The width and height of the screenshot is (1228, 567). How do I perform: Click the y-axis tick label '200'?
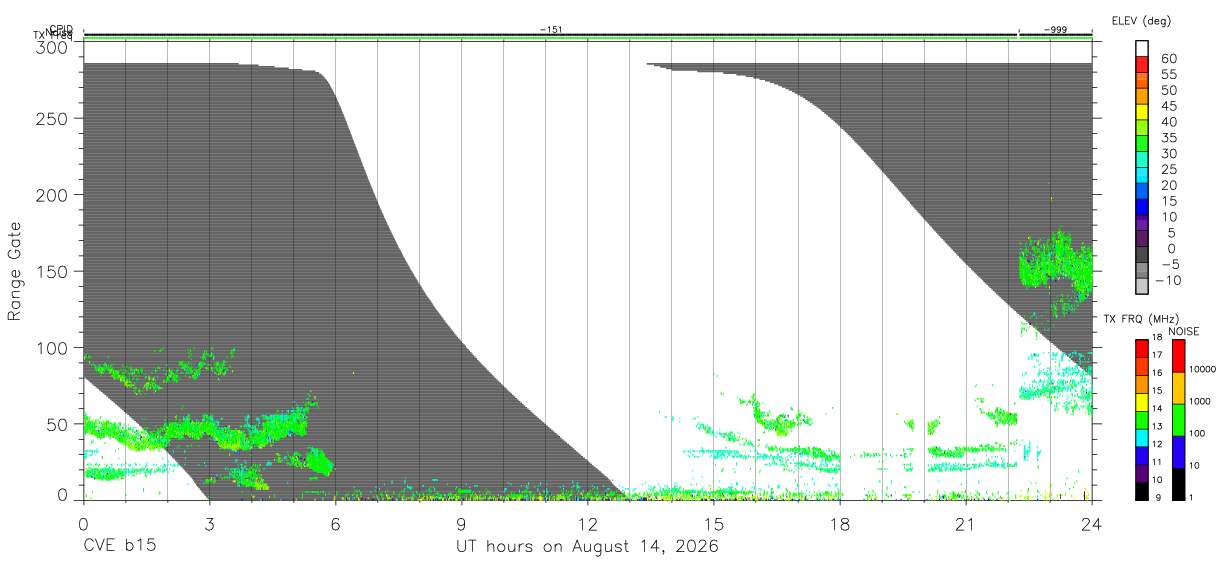53,194
